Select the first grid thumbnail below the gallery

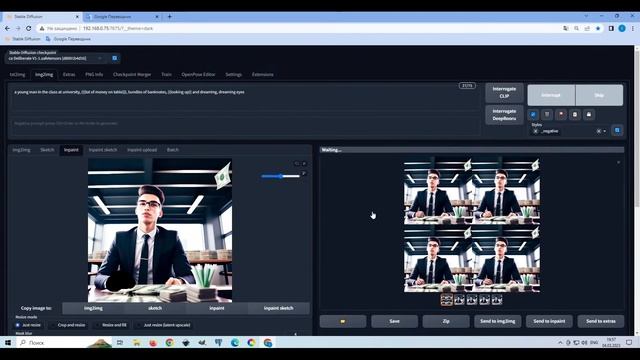[447, 300]
